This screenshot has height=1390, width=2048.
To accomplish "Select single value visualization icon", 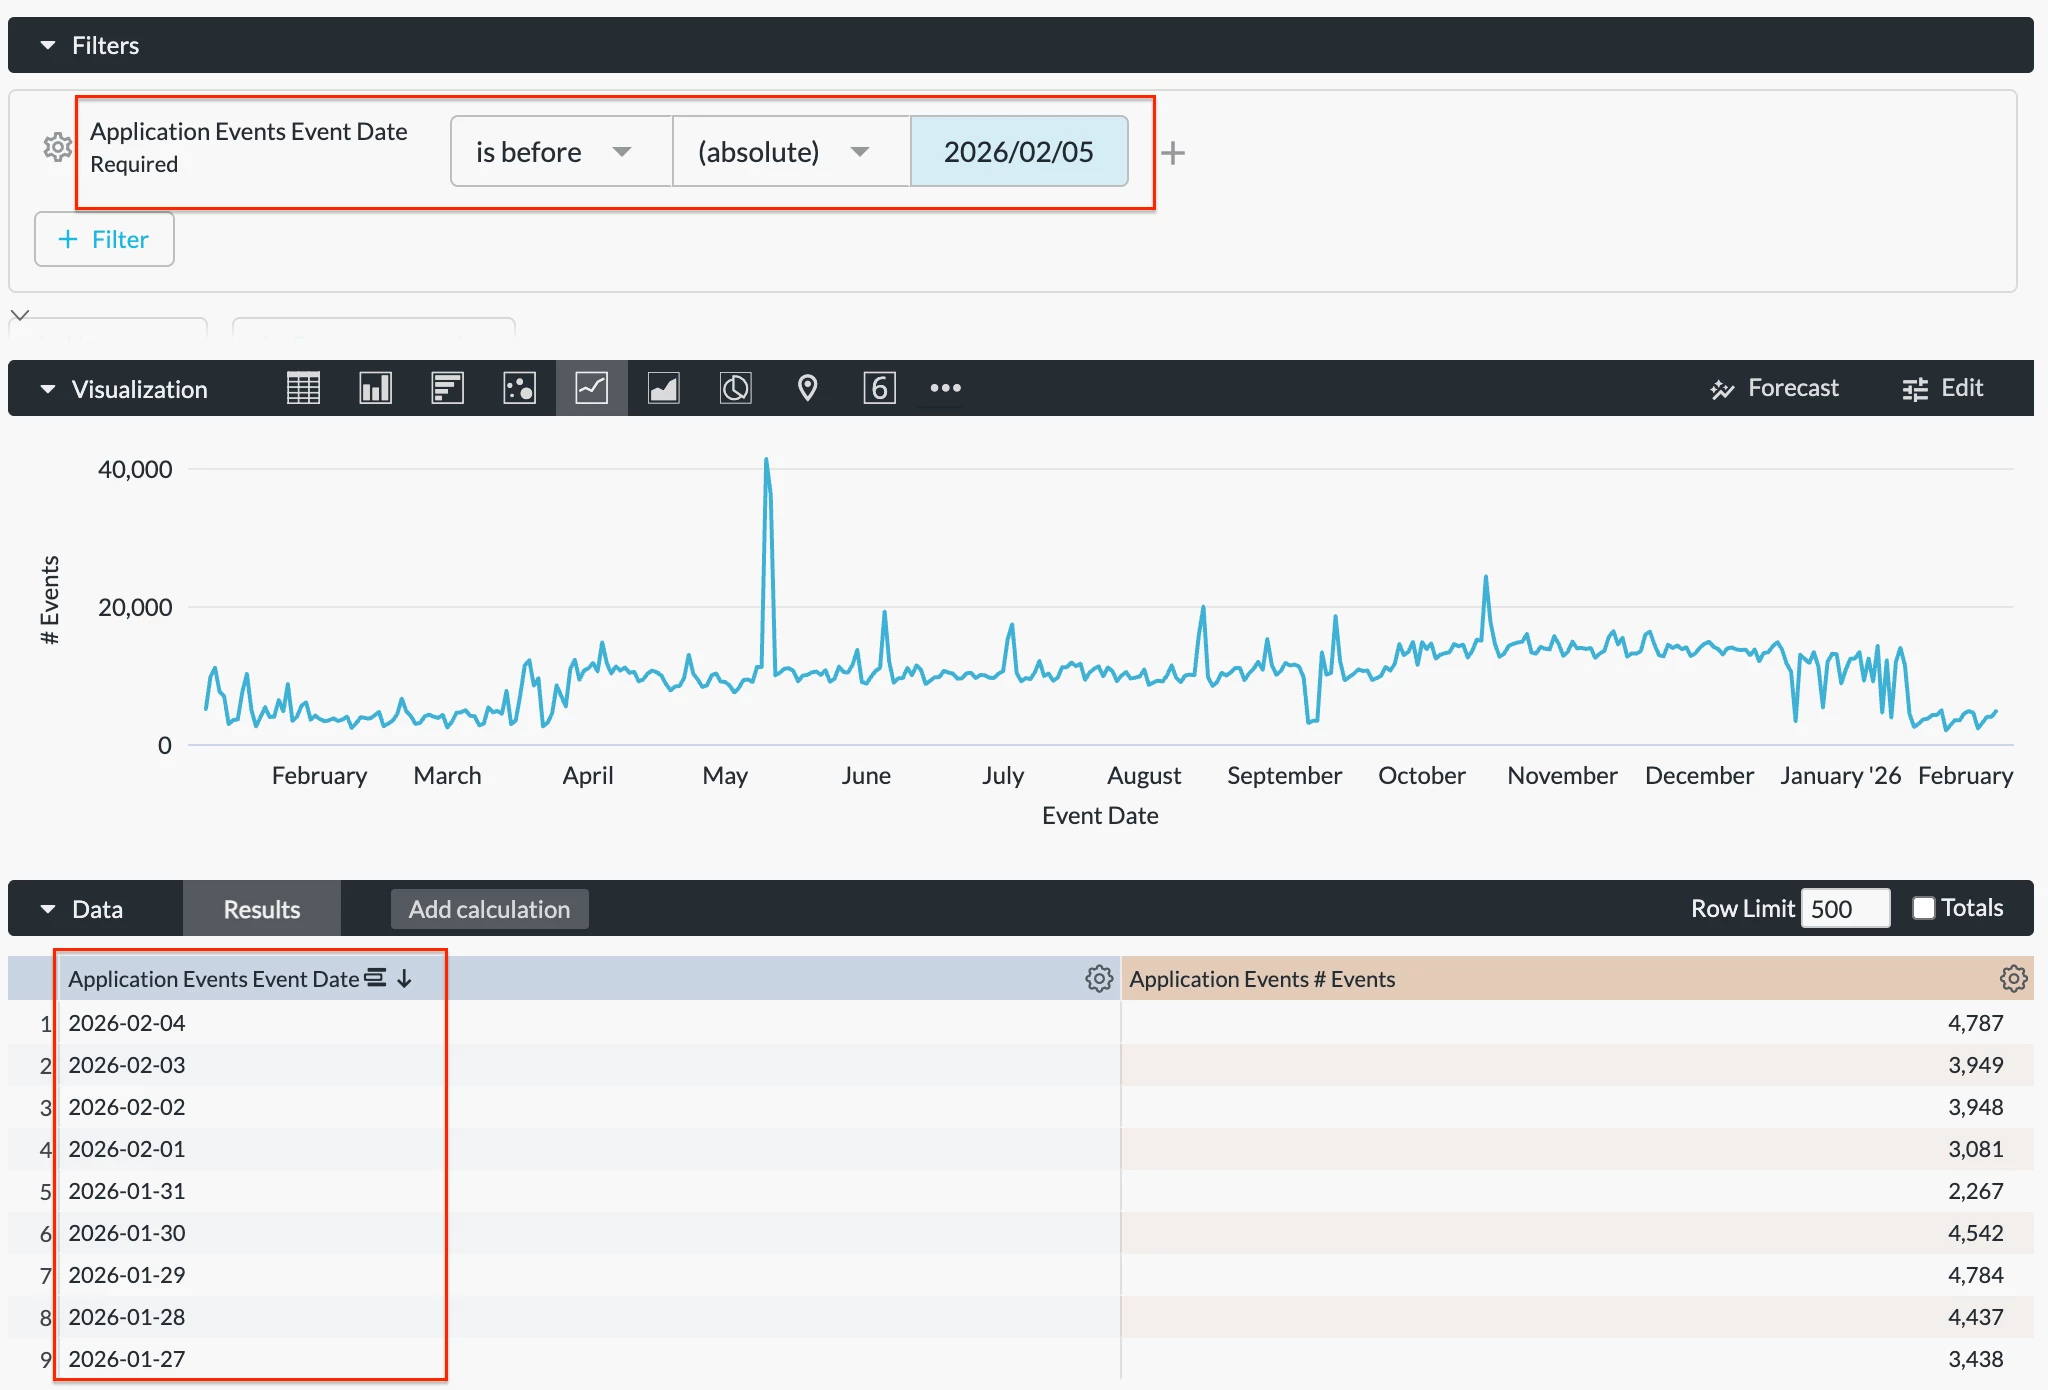I will click(x=879, y=388).
